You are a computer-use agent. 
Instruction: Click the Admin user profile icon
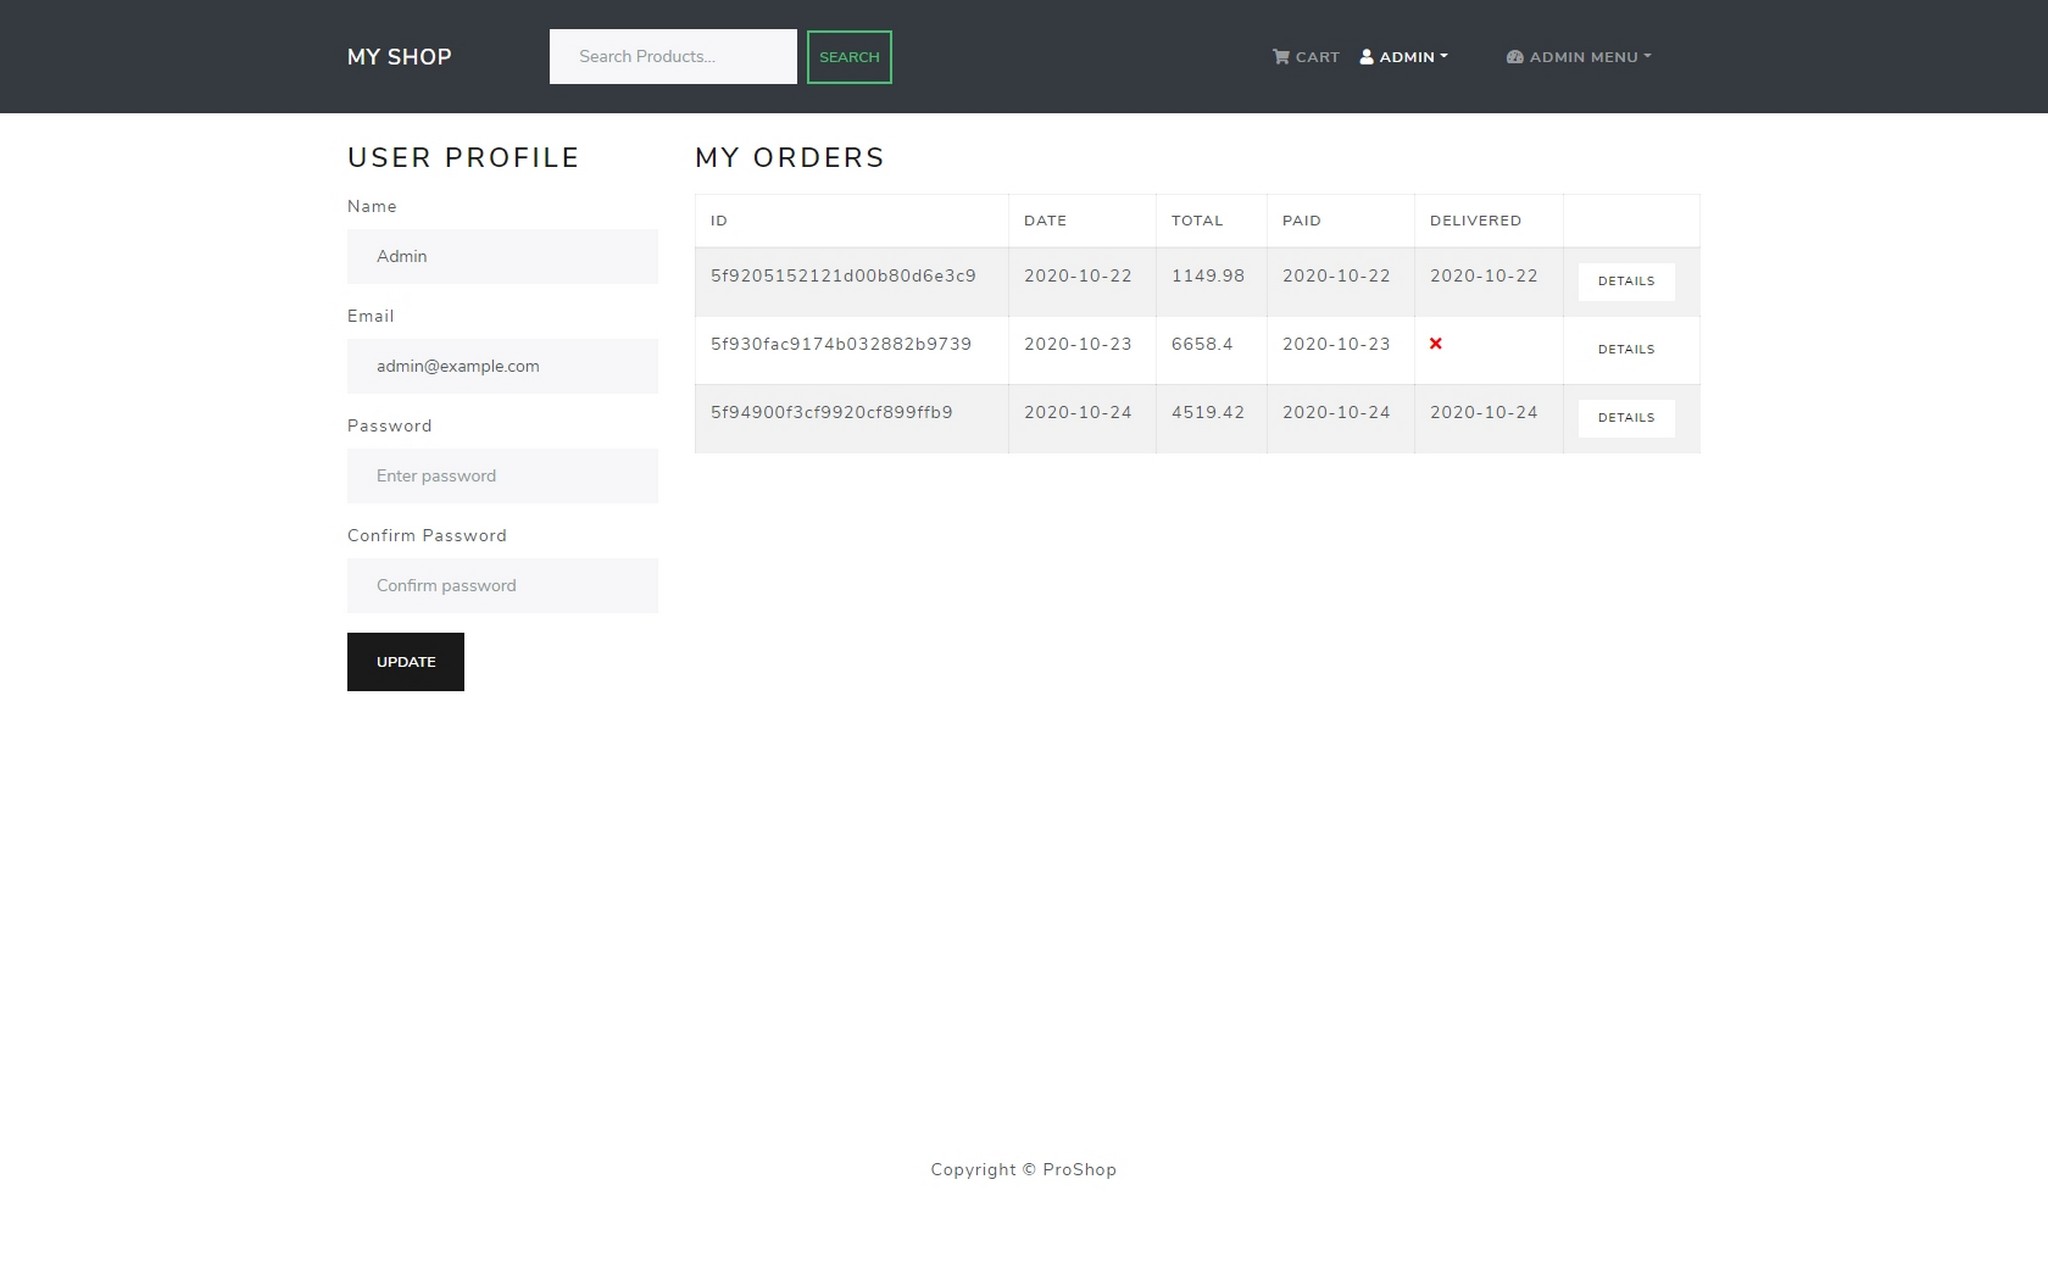pyautogui.click(x=1366, y=57)
